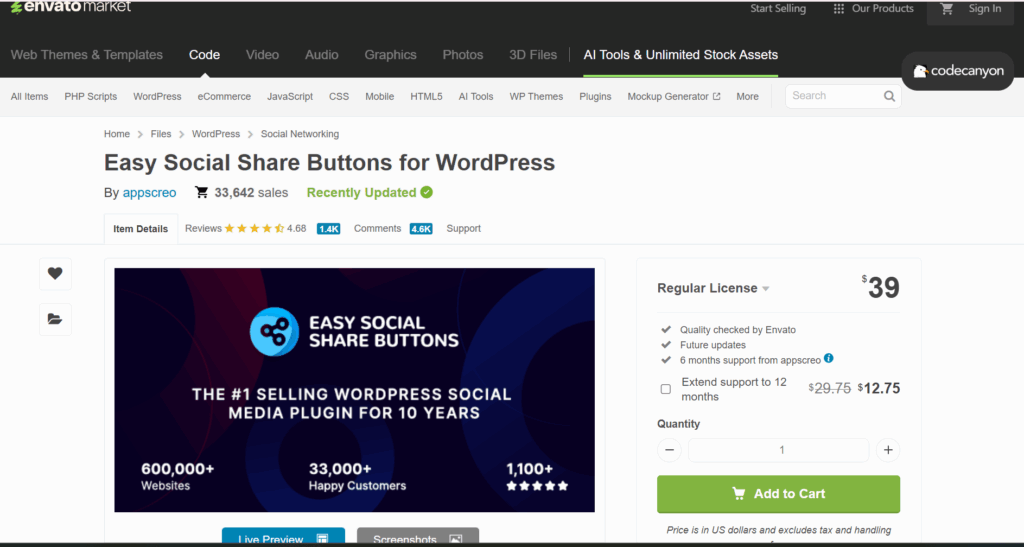Select All Items in category bar
The height and width of the screenshot is (547, 1024).
coord(29,97)
